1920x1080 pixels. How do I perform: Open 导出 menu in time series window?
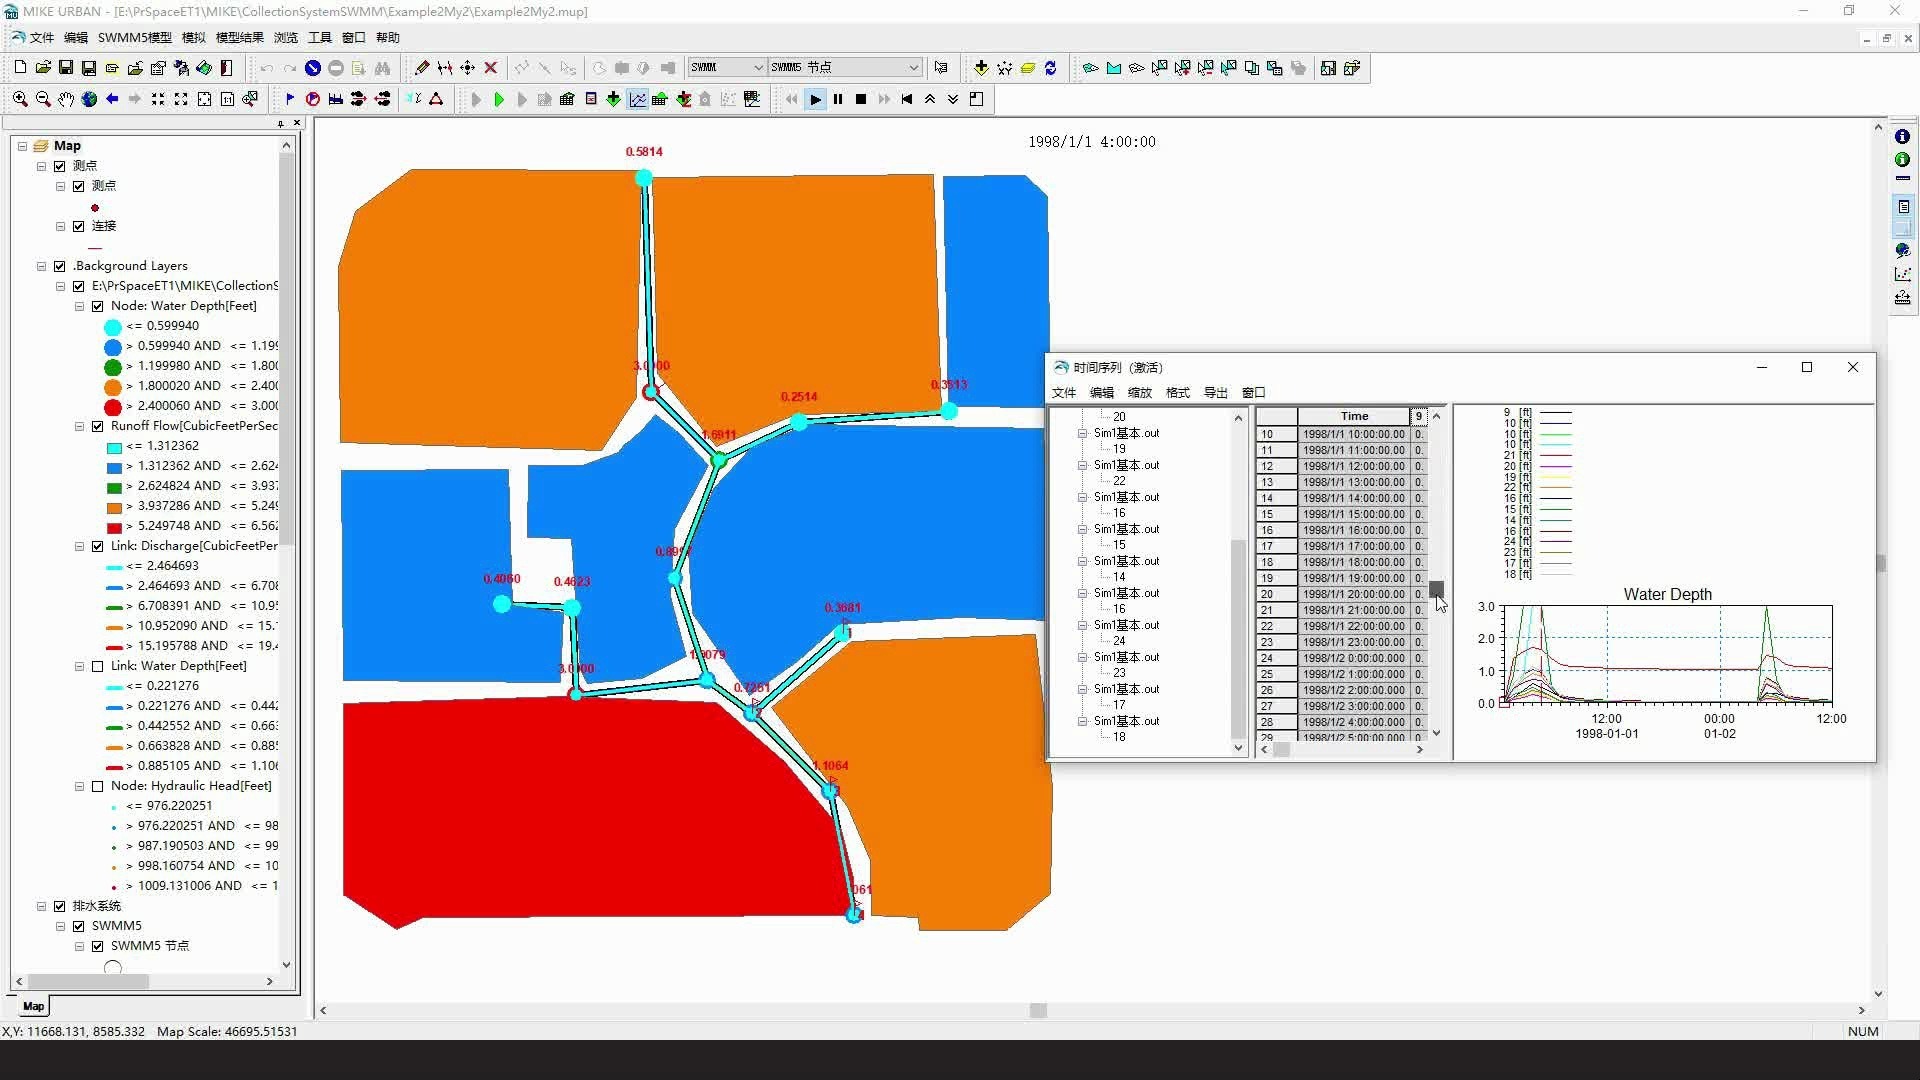point(1215,393)
